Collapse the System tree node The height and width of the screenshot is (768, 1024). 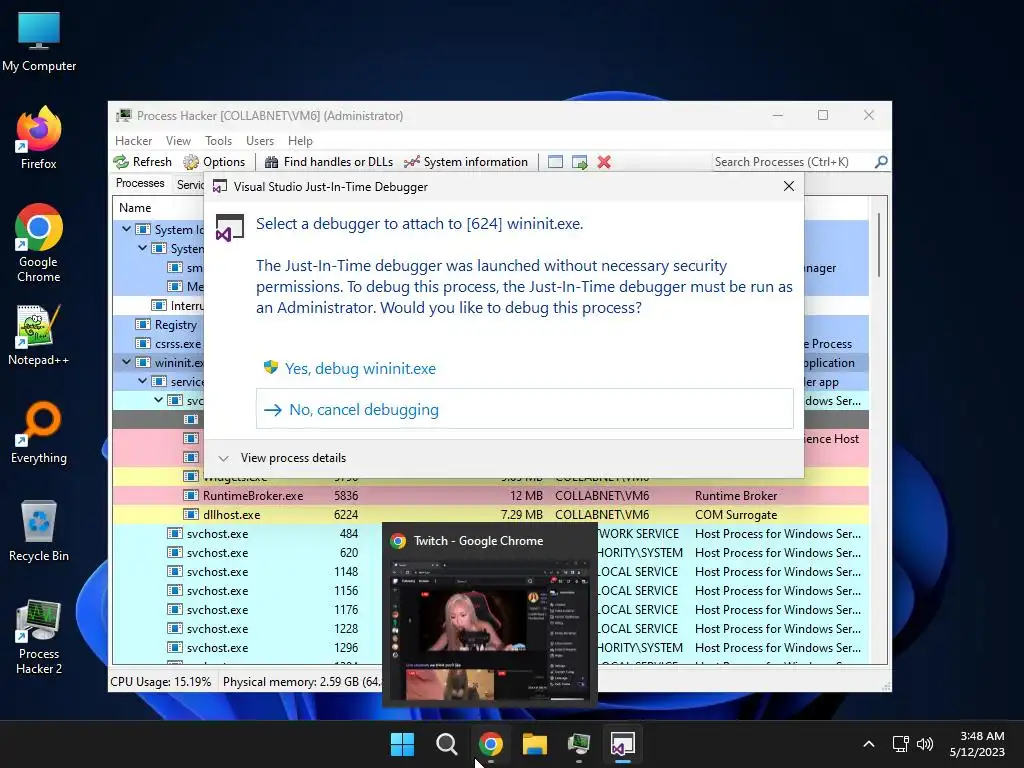142,248
